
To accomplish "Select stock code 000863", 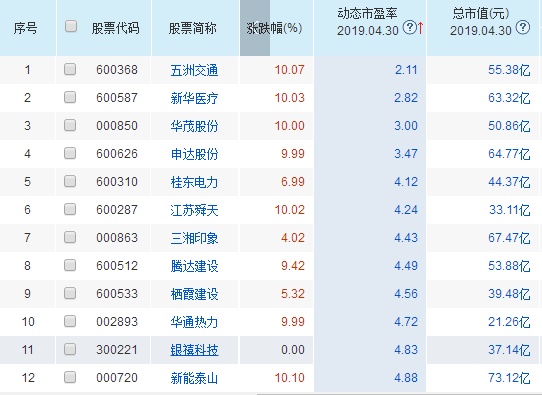I will [x=117, y=238].
